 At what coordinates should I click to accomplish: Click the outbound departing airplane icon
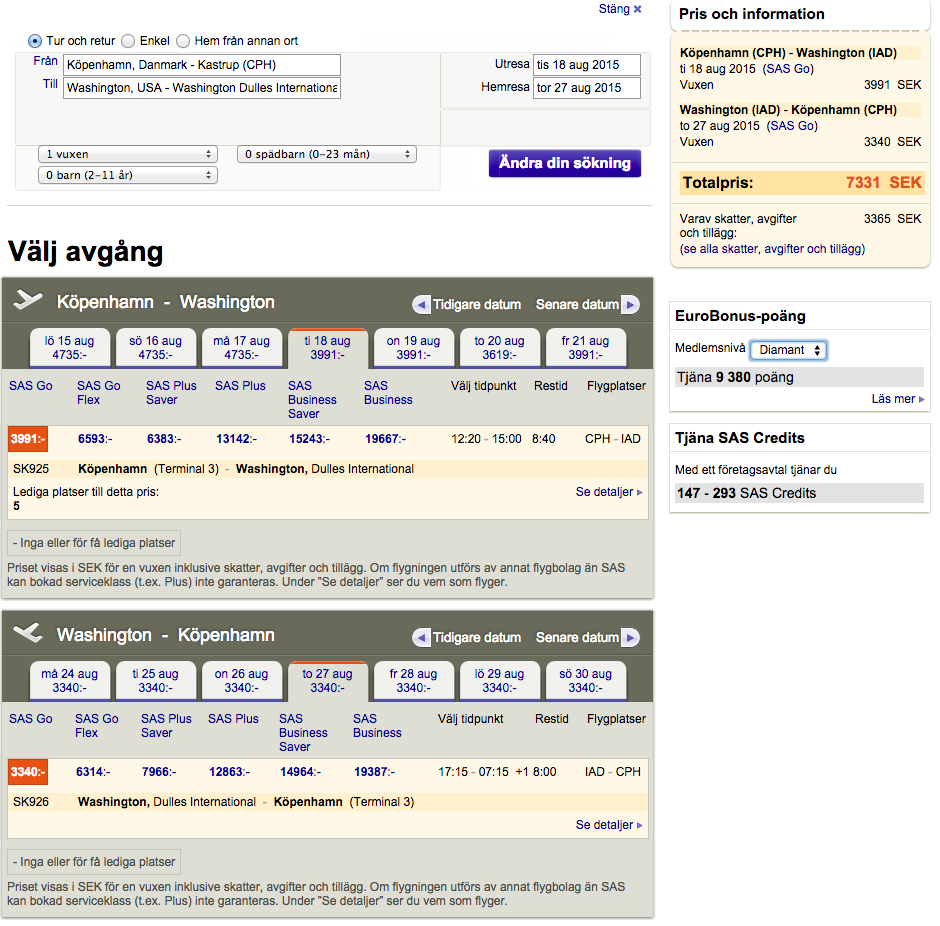[x=29, y=302]
